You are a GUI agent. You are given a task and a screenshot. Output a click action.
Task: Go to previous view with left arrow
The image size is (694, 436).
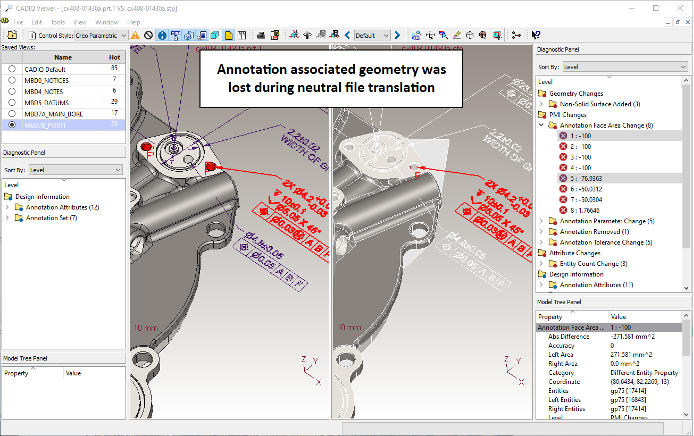pos(347,35)
